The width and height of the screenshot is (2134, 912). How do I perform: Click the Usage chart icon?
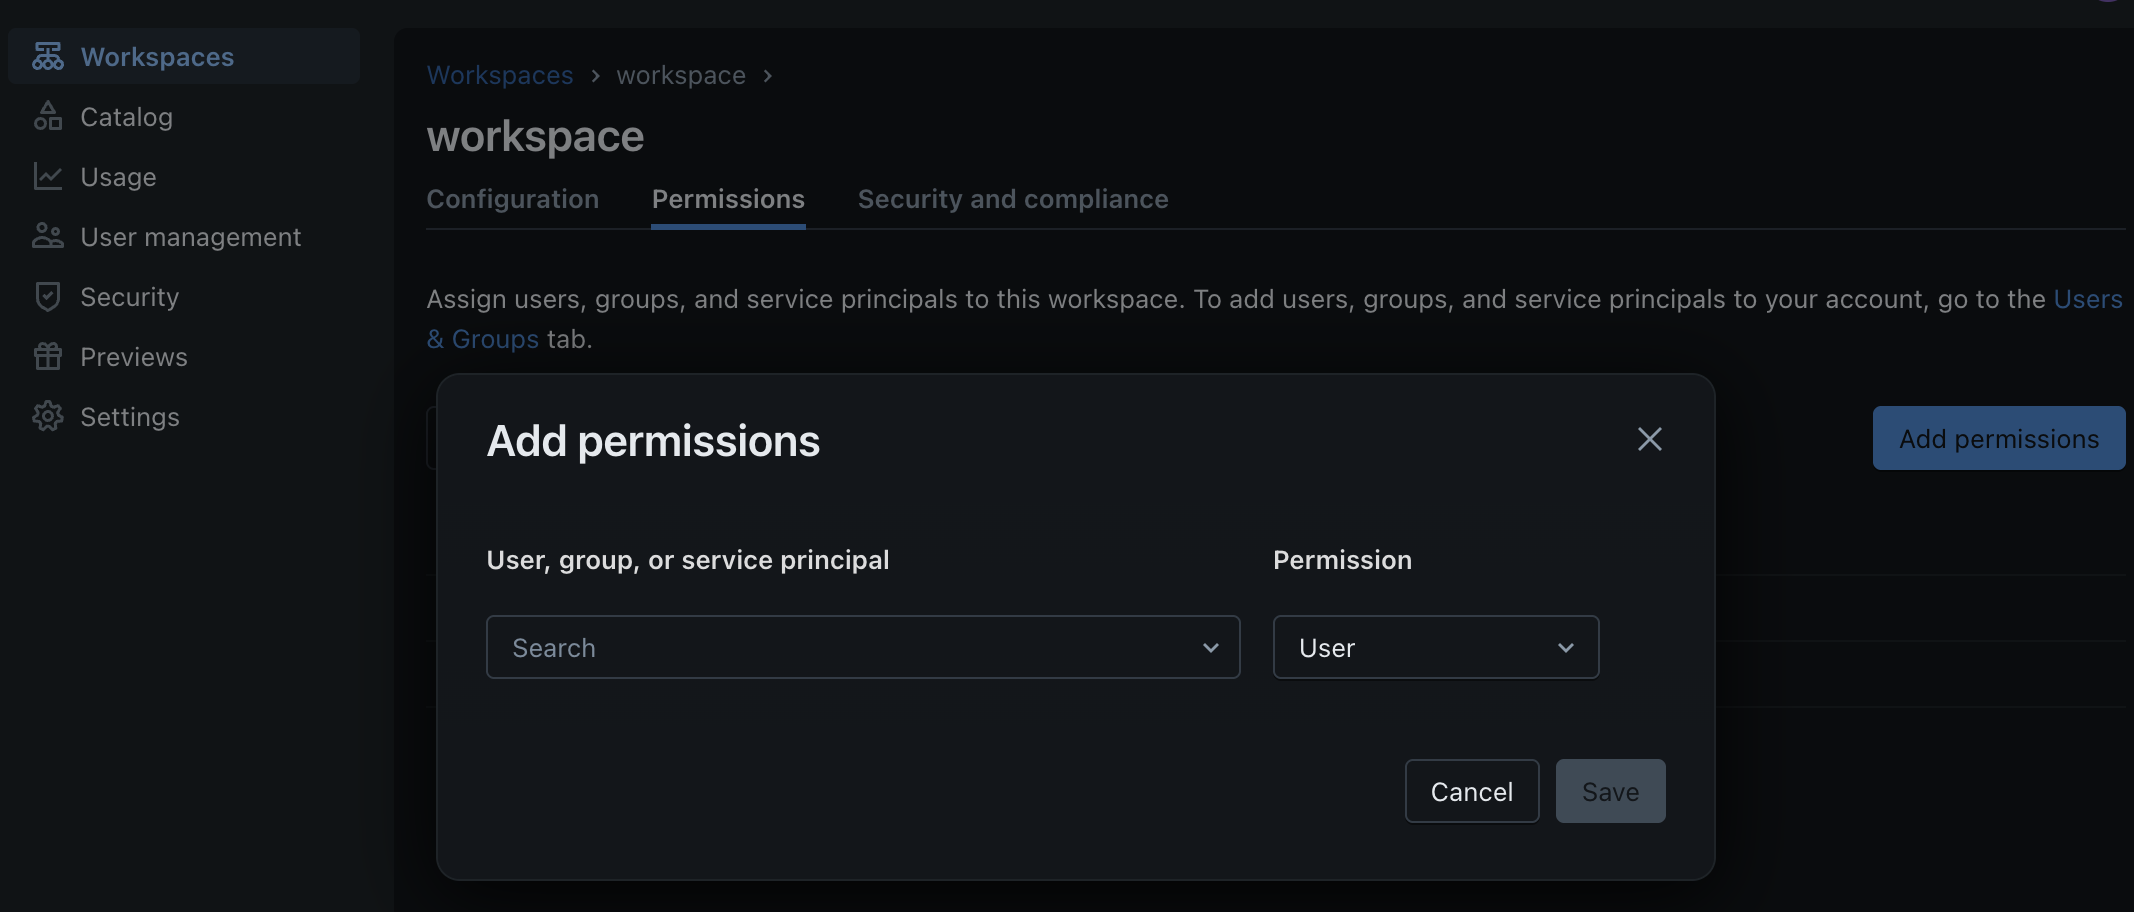click(x=47, y=177)
